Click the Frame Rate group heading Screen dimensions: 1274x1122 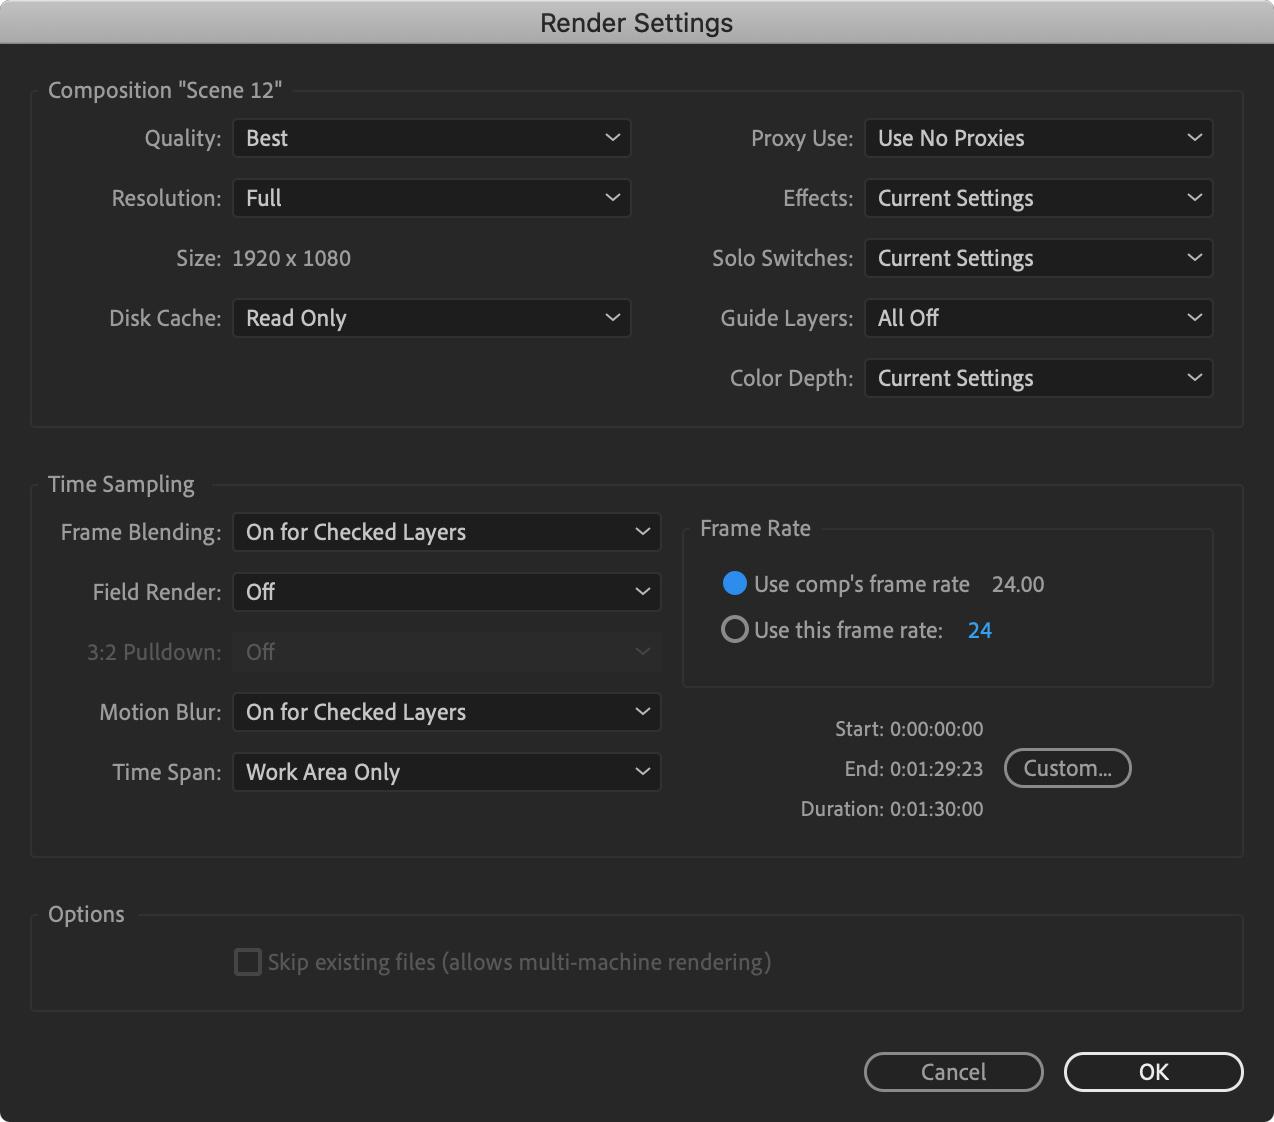(755, 528)
